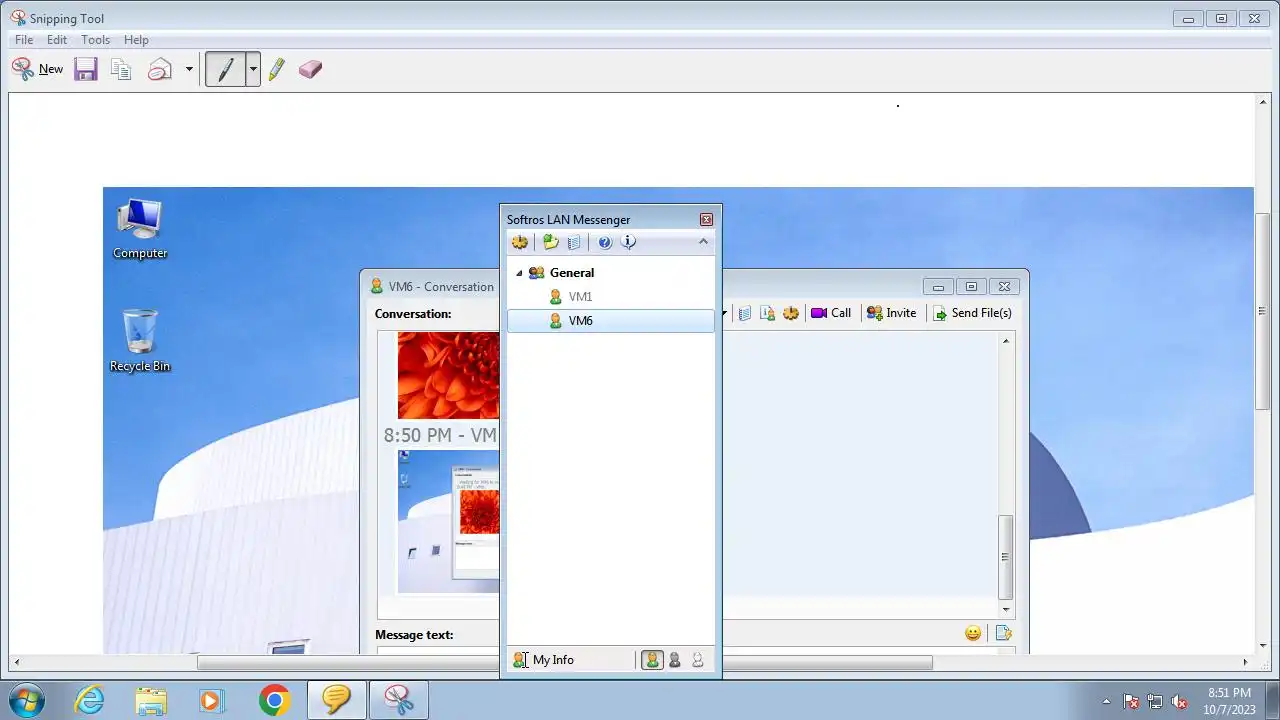The height and width of the screenshot is (720, 1280).
Task: Open the File menu
Action: pyautogui.click(x=24, y=40)
